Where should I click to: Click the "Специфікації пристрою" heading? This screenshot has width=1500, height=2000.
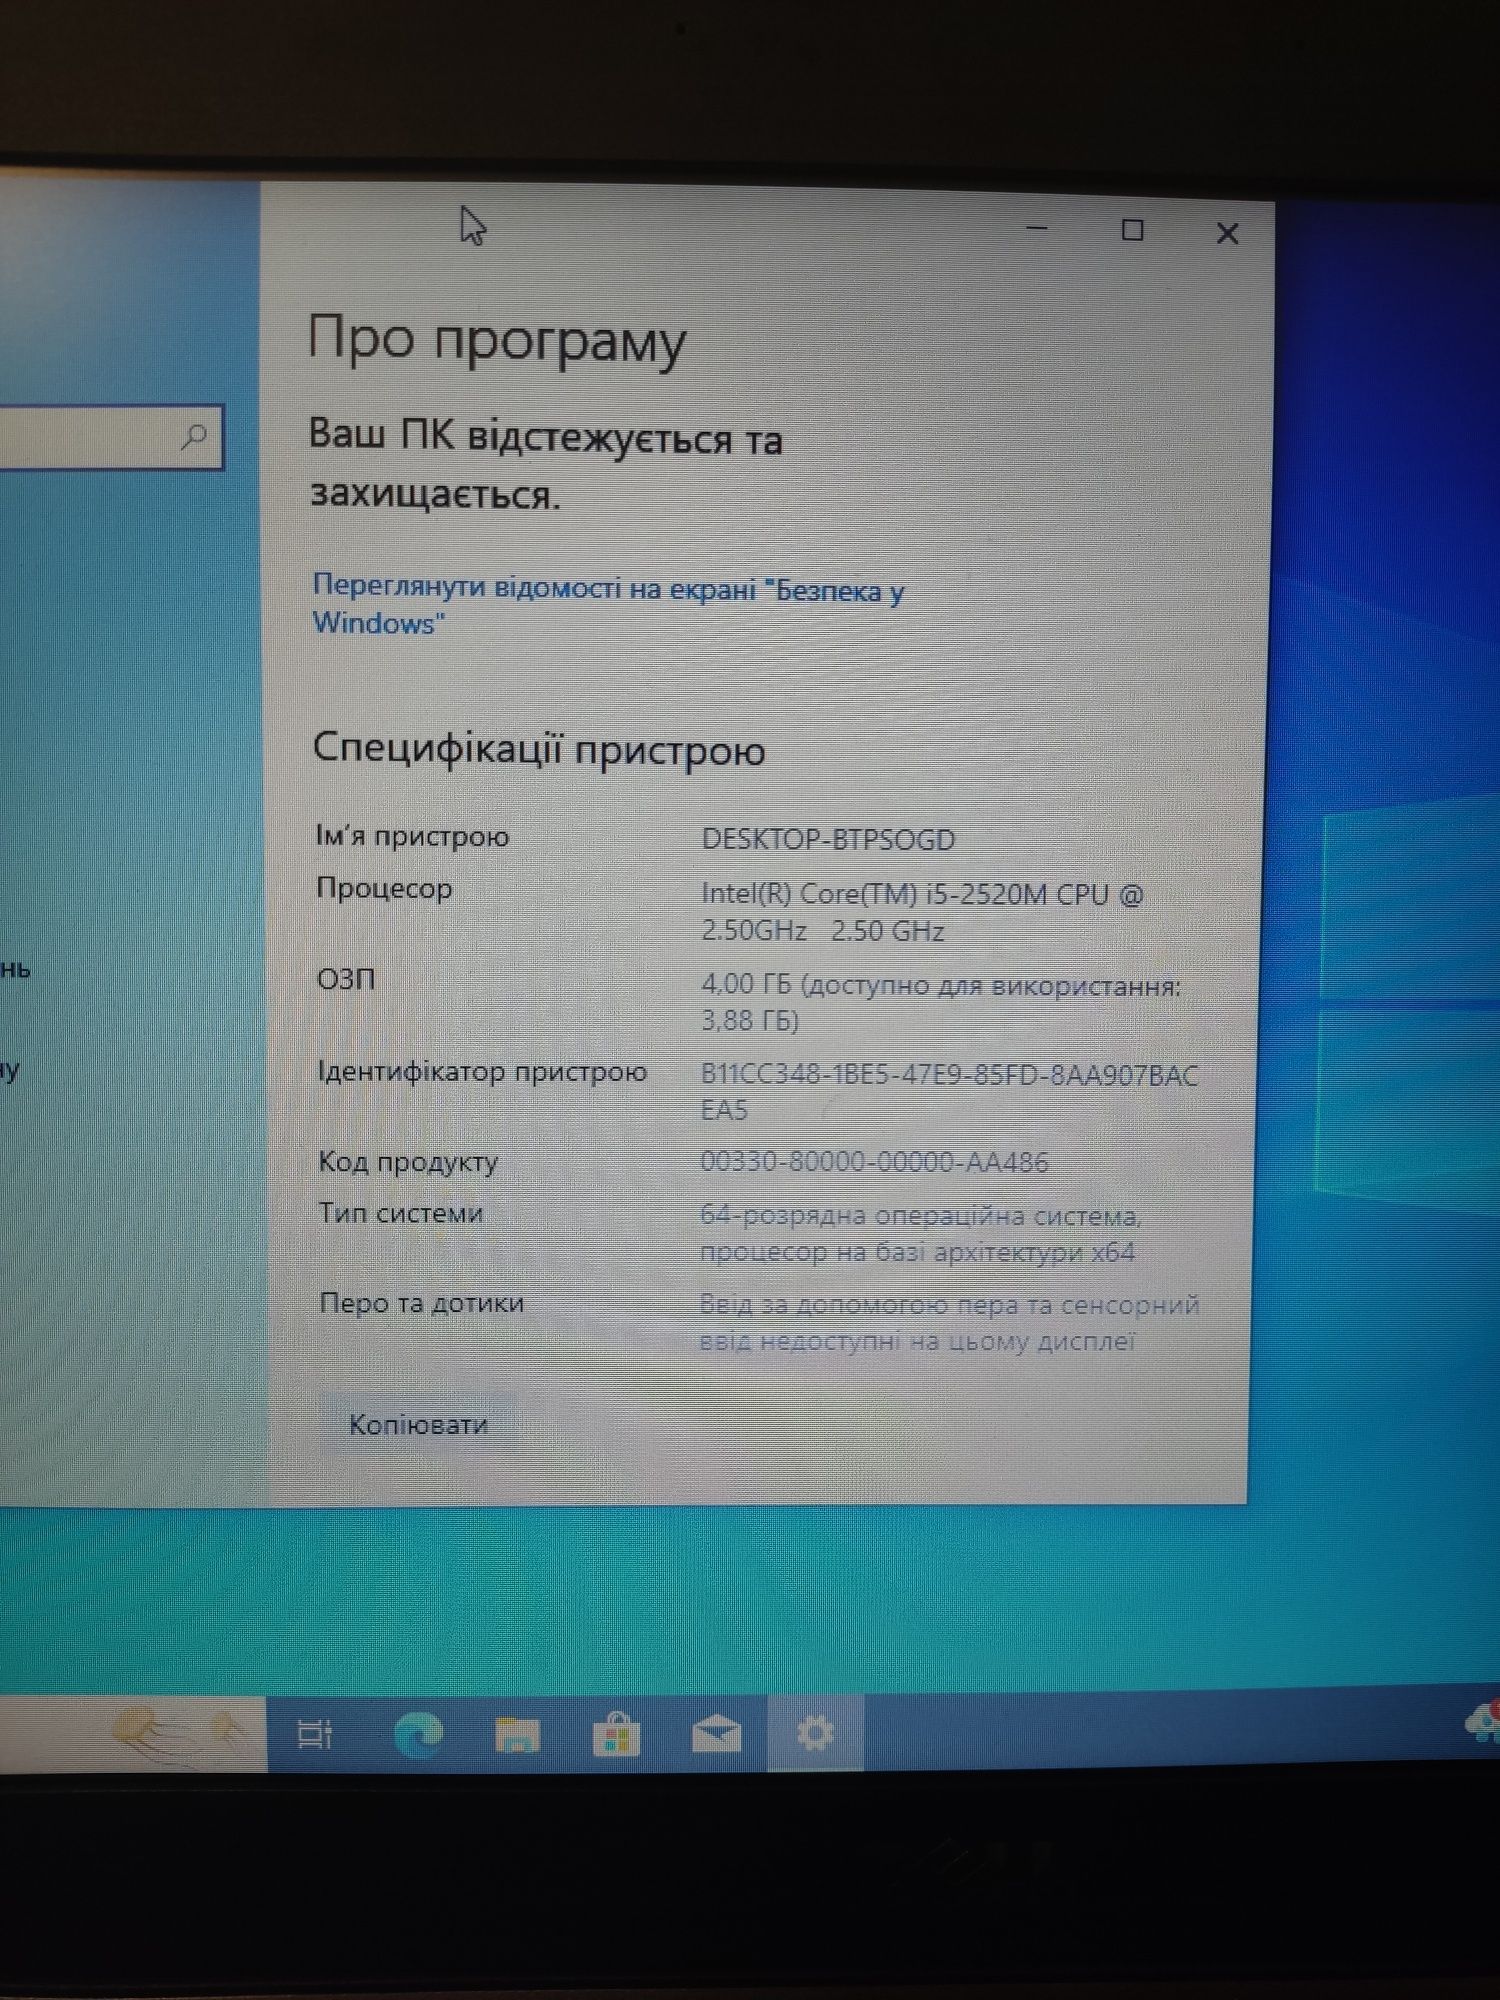tap(539, 749)
